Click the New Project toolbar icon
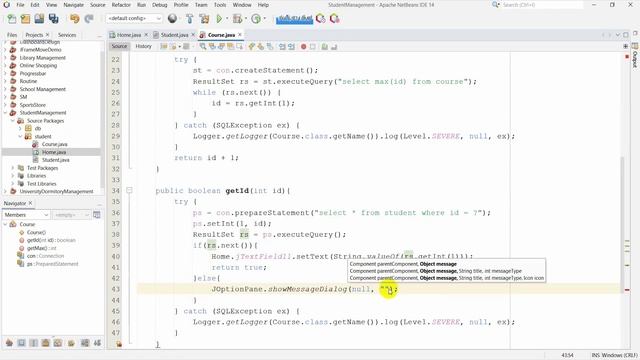 click(25, 19)
